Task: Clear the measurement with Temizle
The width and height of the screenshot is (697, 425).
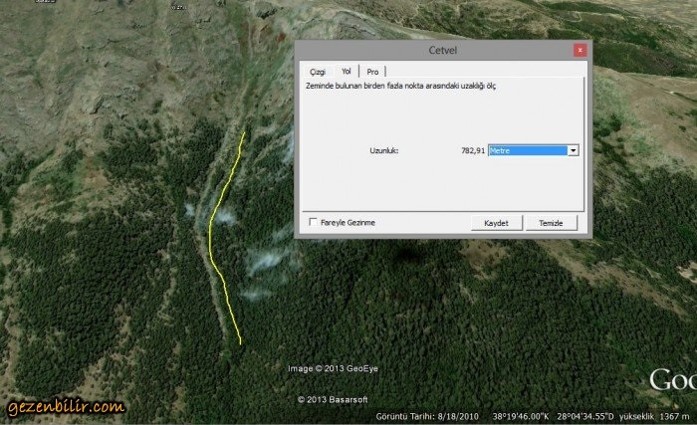Action: coord(551,223)
